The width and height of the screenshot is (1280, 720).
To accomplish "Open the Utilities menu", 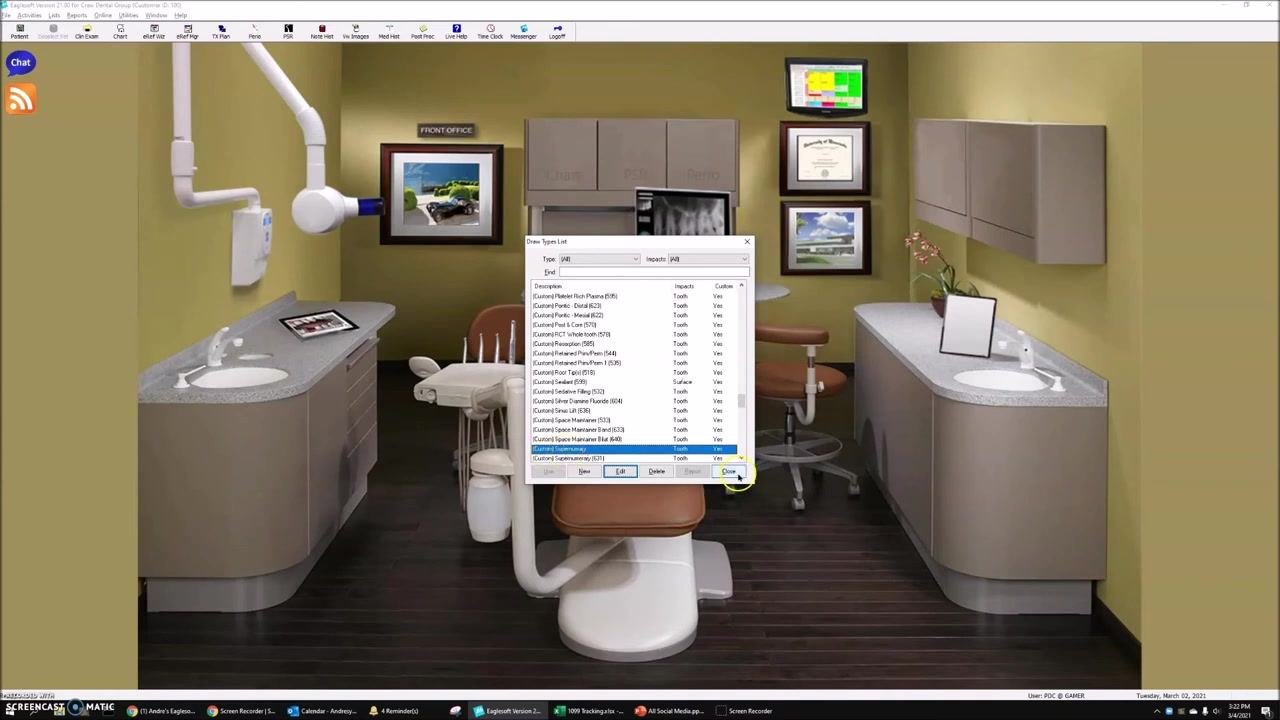I will [x=128, y=15].
